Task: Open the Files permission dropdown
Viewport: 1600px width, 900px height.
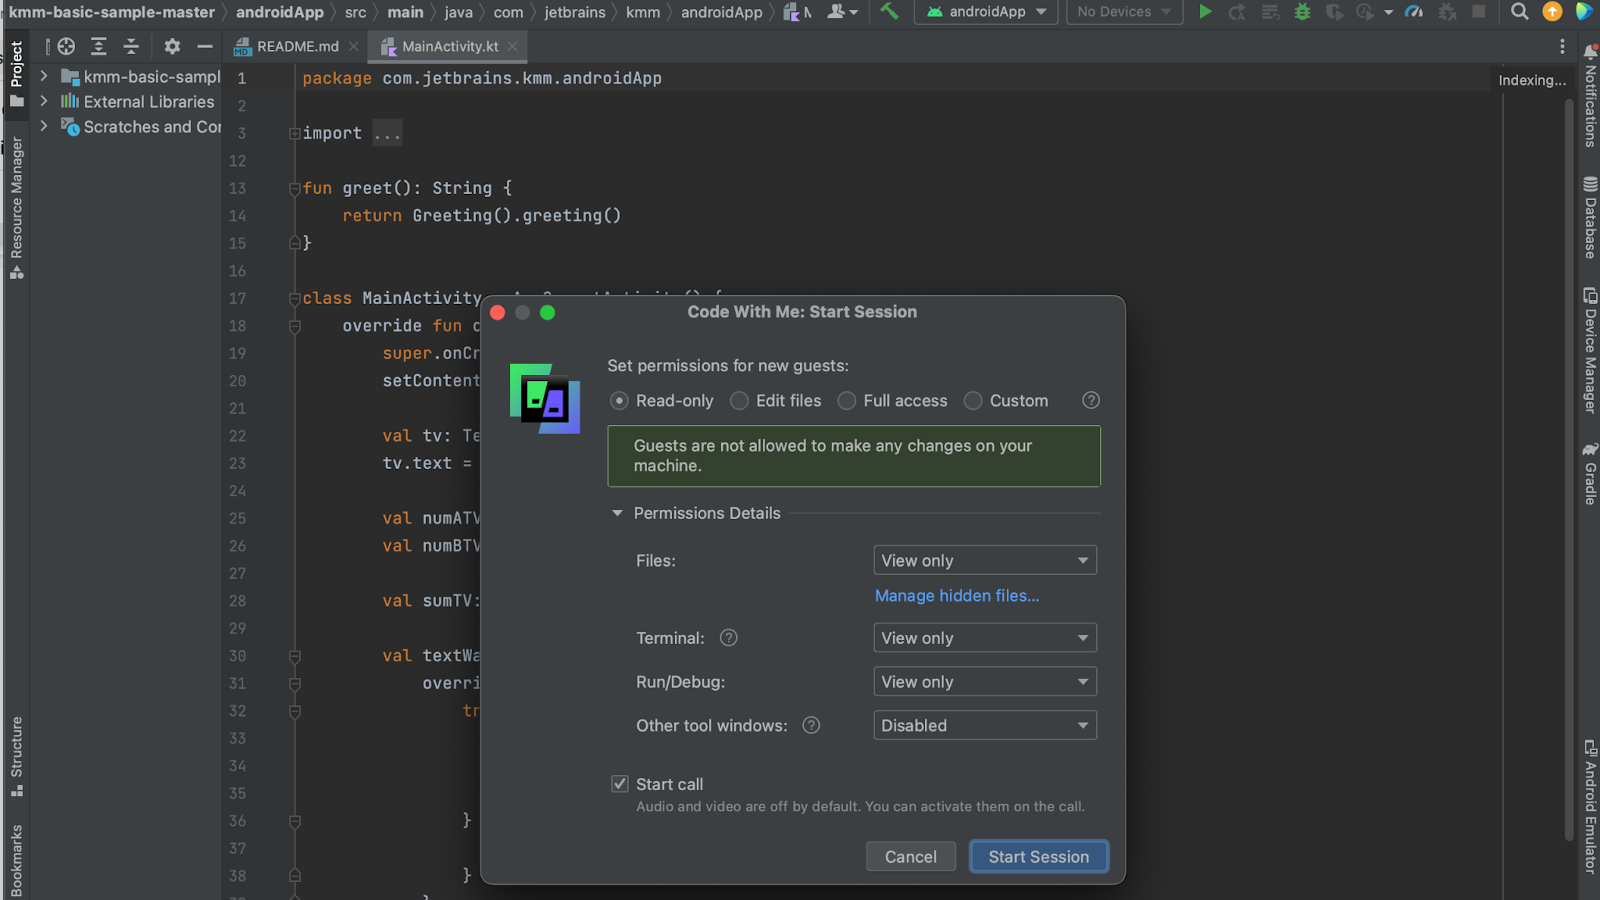Action: pyautogui.click(x=984, y=561)
